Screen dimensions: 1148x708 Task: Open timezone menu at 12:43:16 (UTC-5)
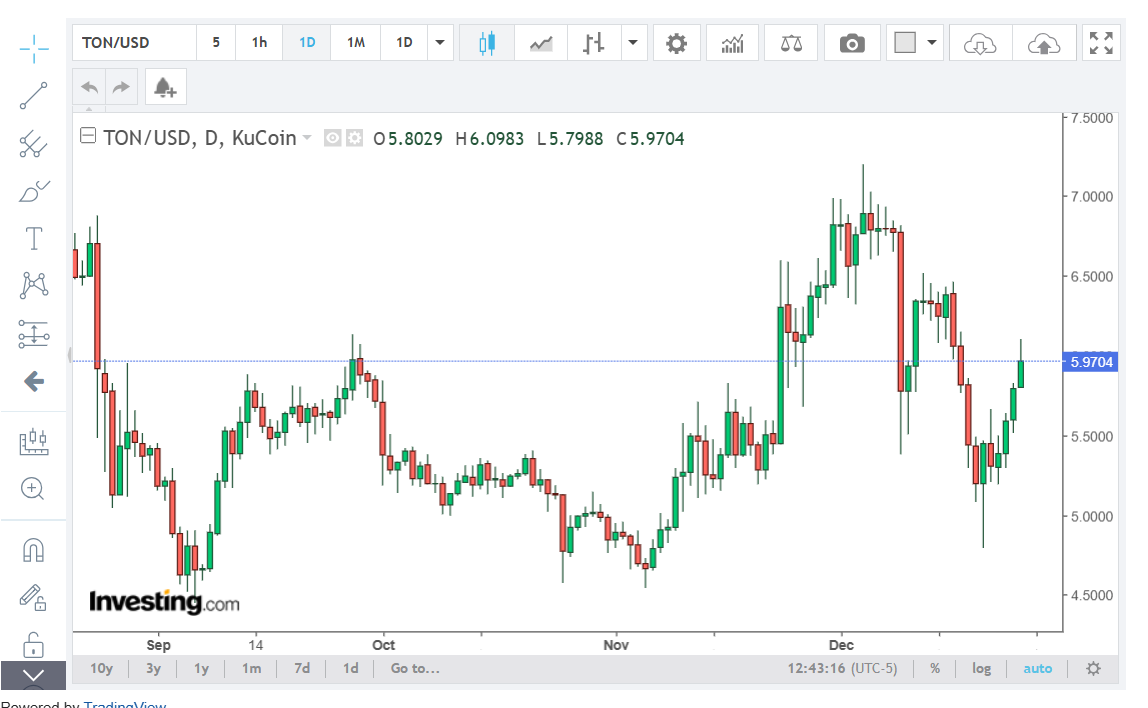842,668
